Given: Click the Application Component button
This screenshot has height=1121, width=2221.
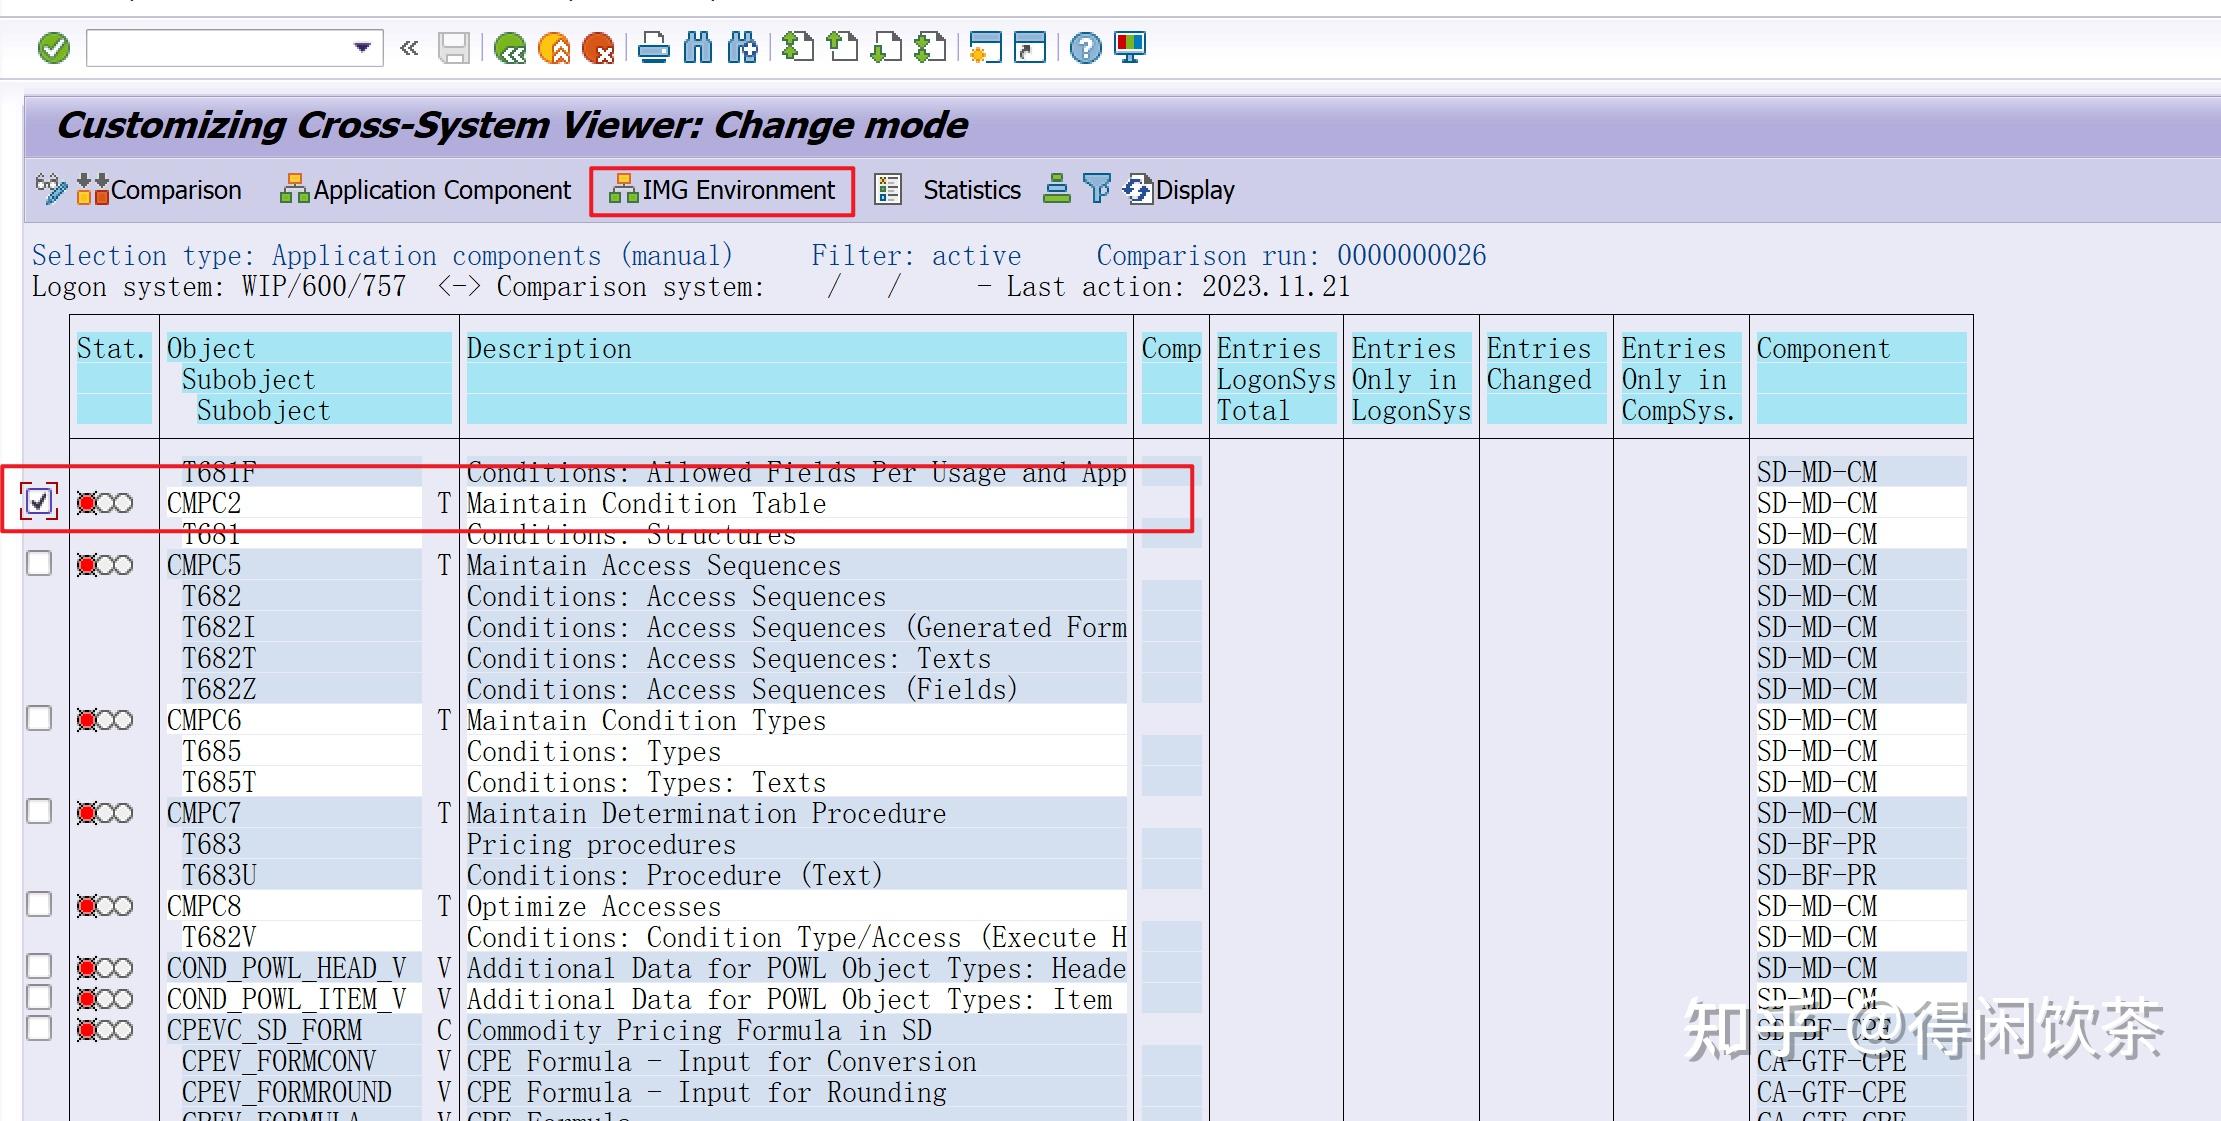Looking at the screenshot, I should tap(425, 190).
